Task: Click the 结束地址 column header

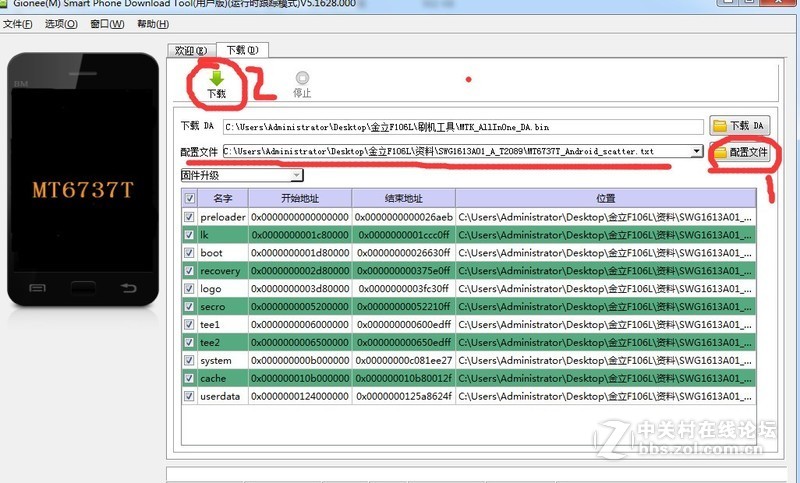Action: pos(404,198)
